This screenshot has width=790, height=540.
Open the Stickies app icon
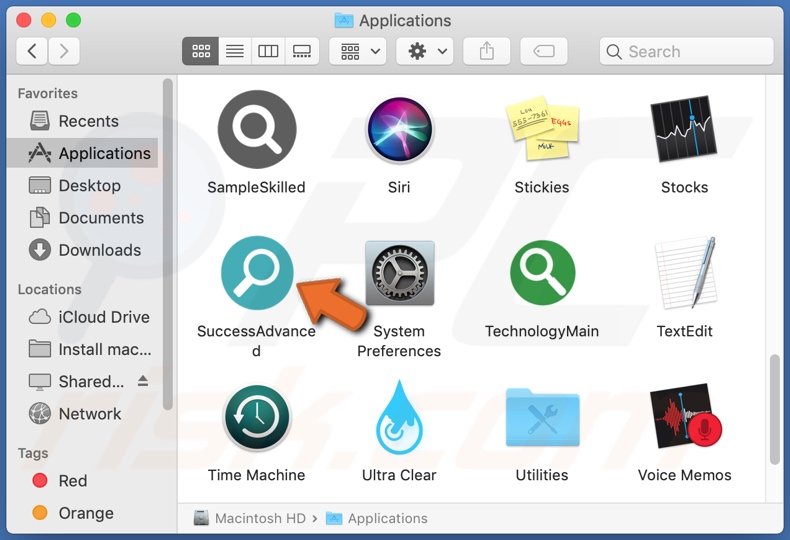pyautogui.click(x=542, y=128)
